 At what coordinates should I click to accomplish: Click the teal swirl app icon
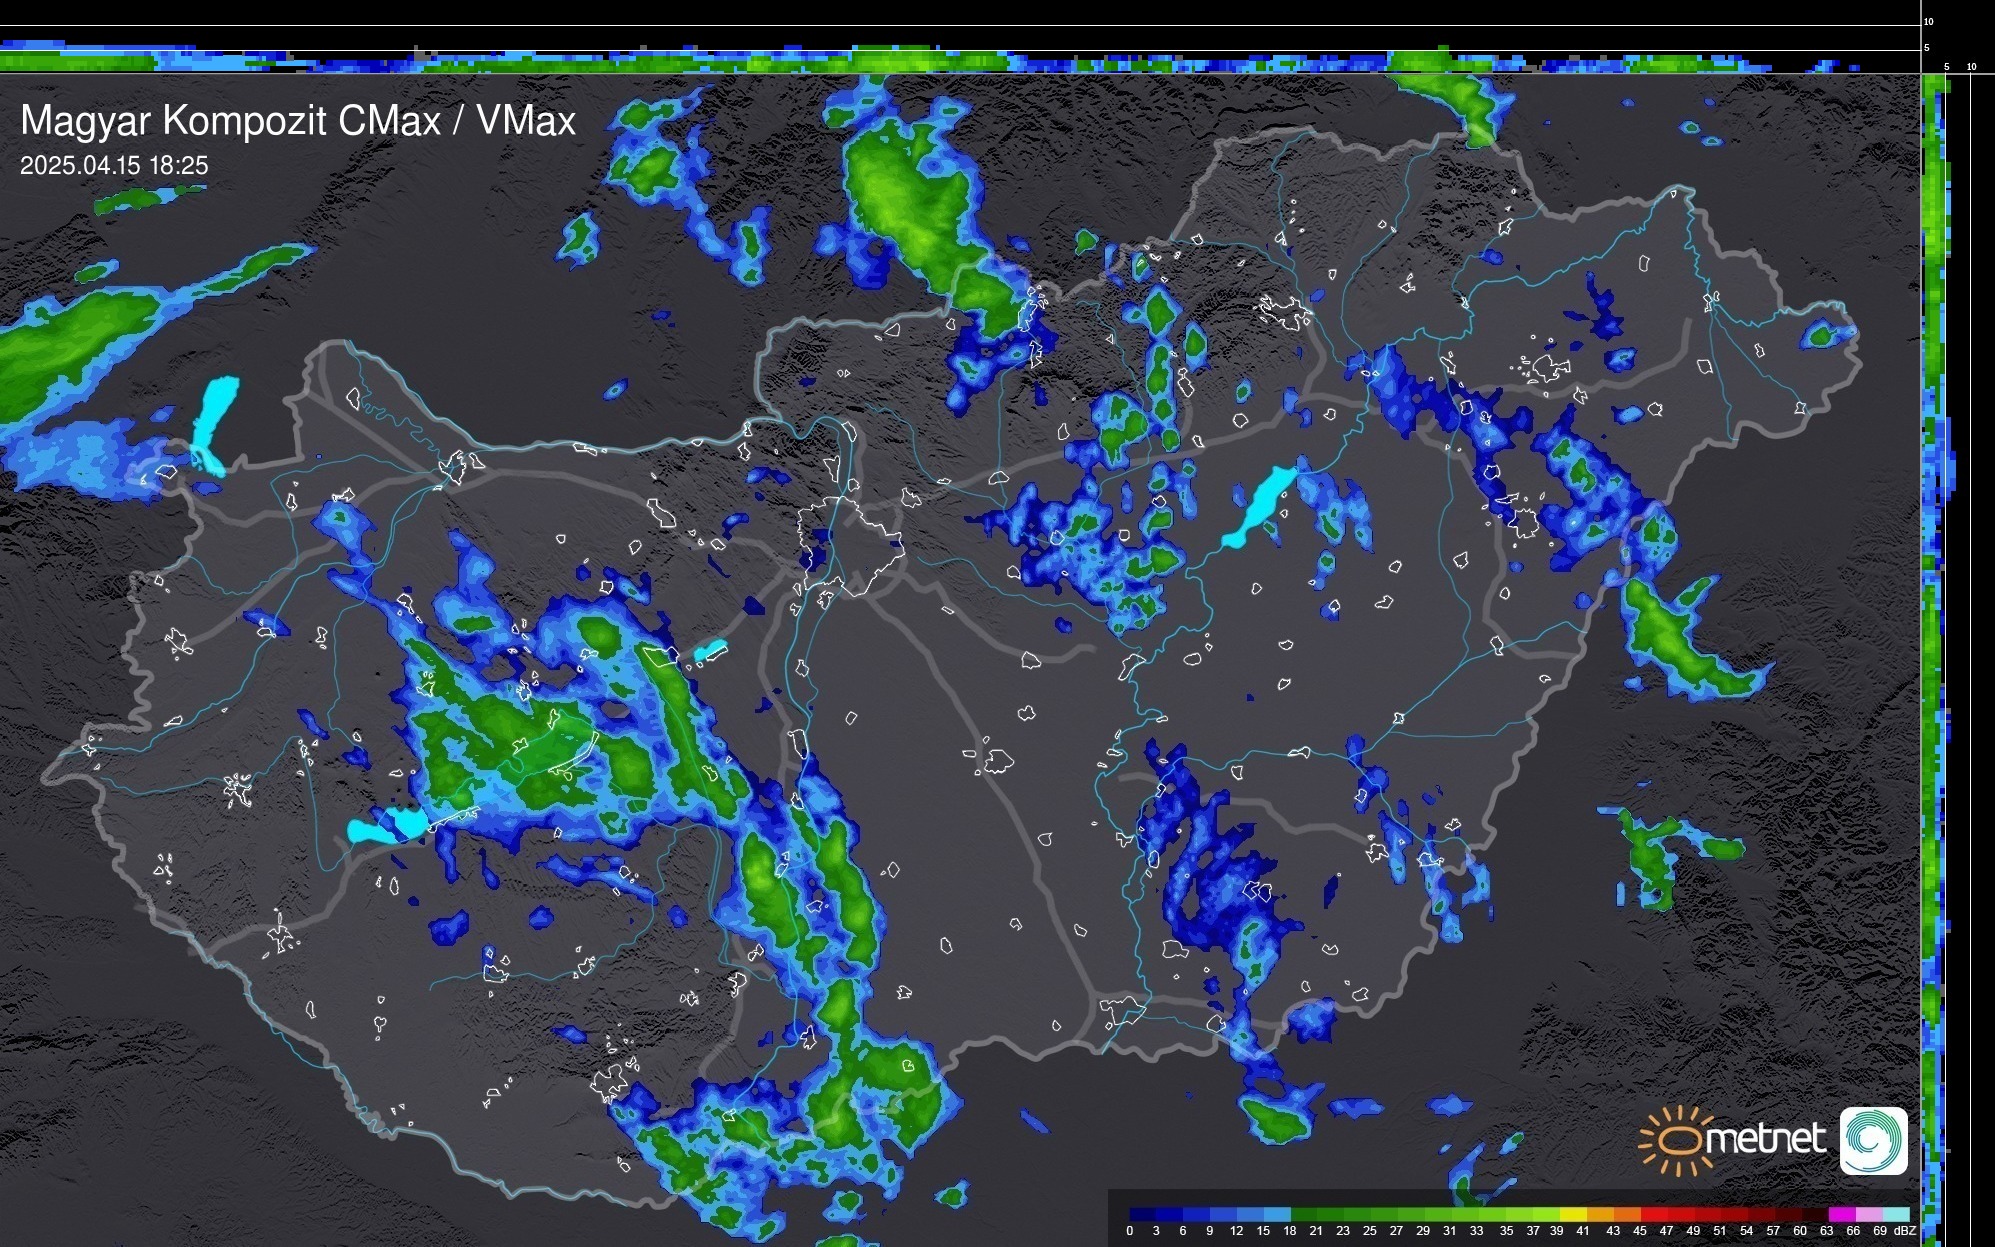[x=1873, y=1140]
